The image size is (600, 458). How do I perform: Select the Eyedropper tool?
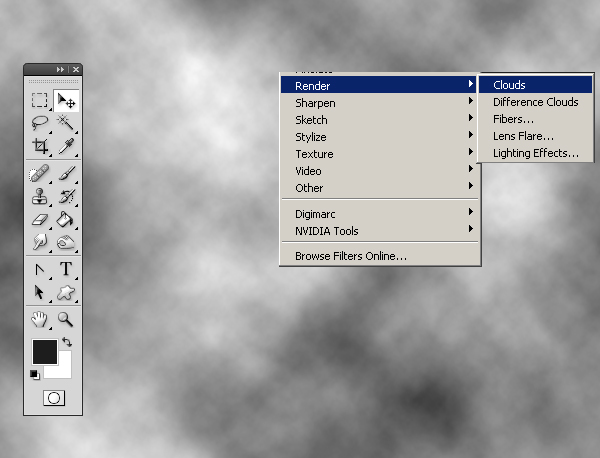coord(66,146)
